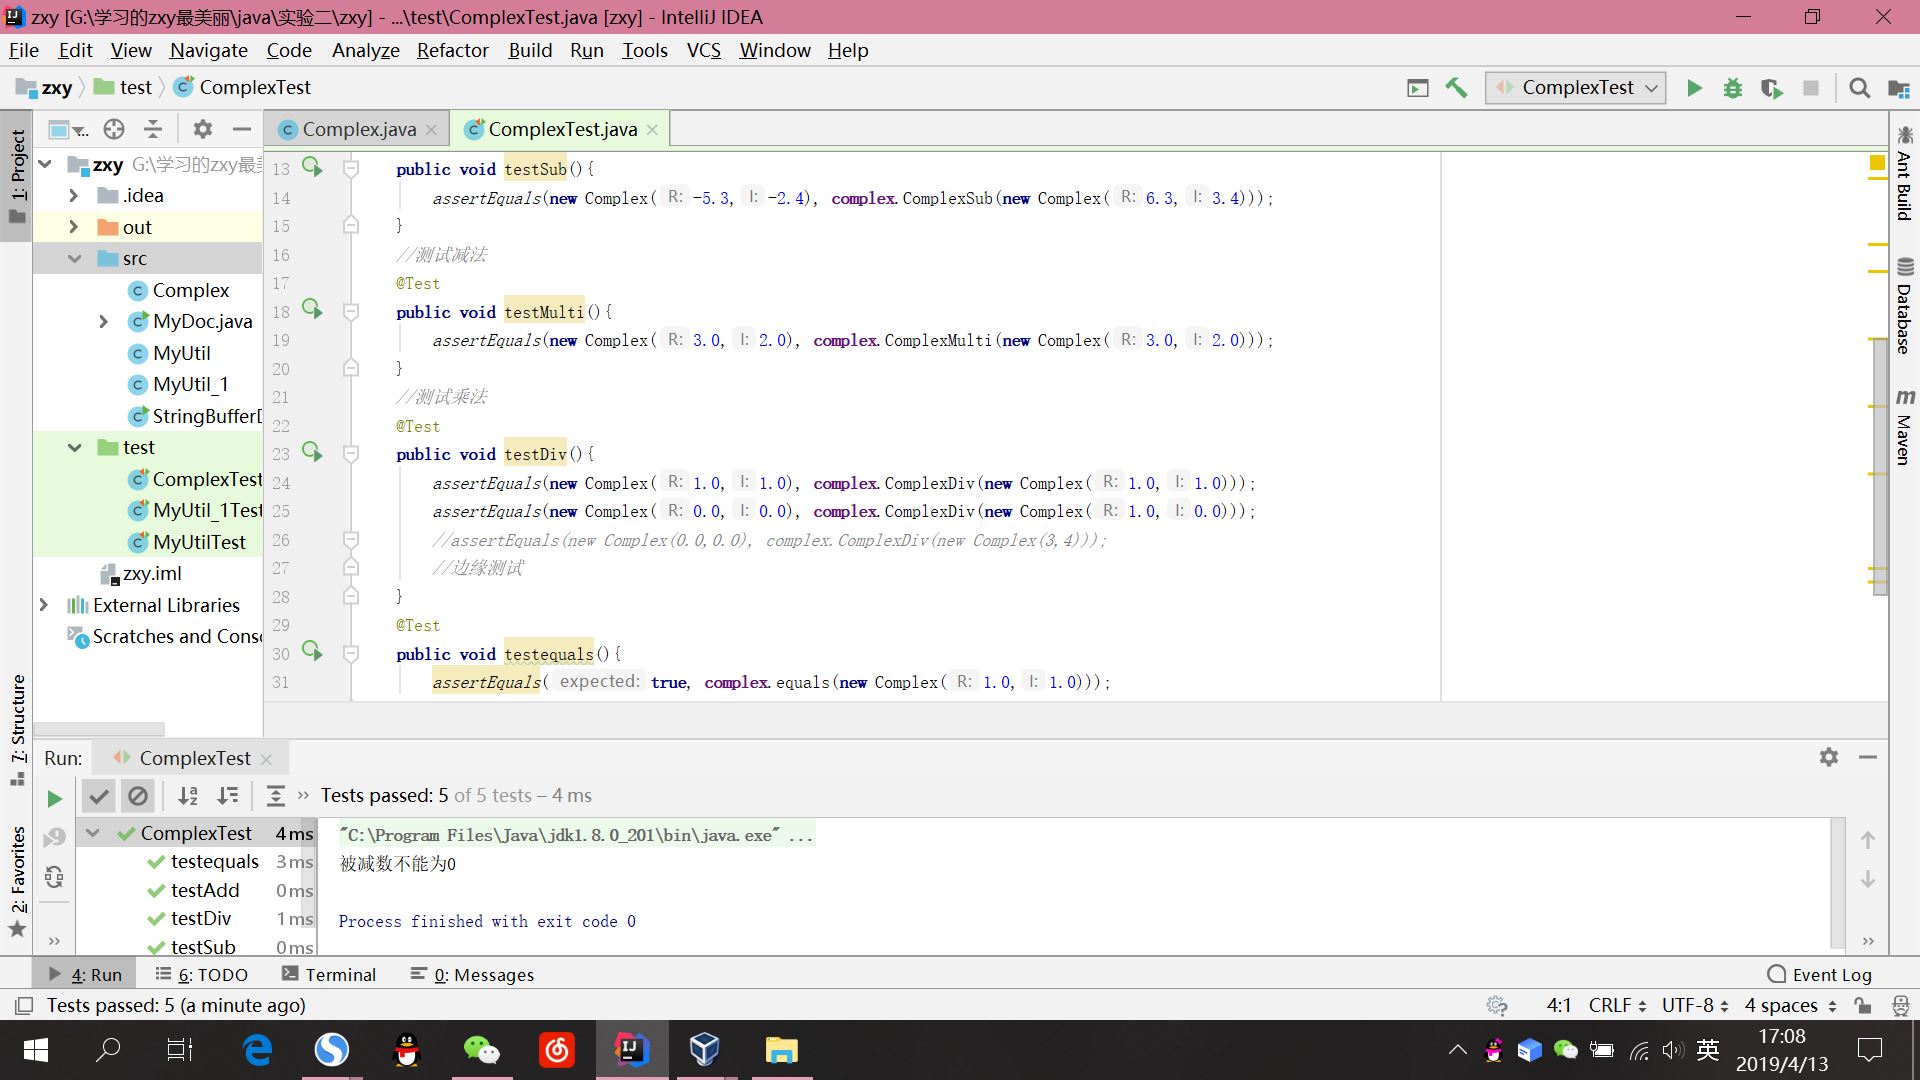Open the Terminal tool window
Image resolution: width=1920 pixels, height=1080 pixels.
point(329,974)
